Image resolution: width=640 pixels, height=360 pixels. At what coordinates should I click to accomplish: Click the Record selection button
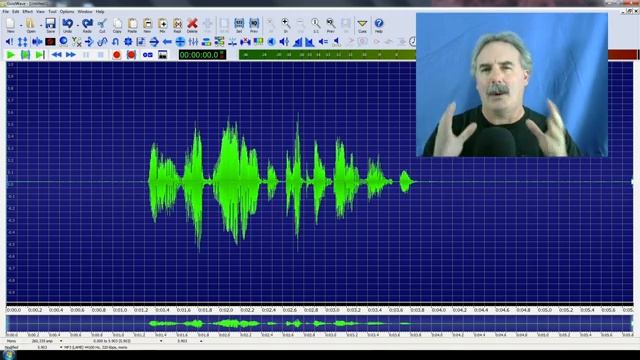131,55
